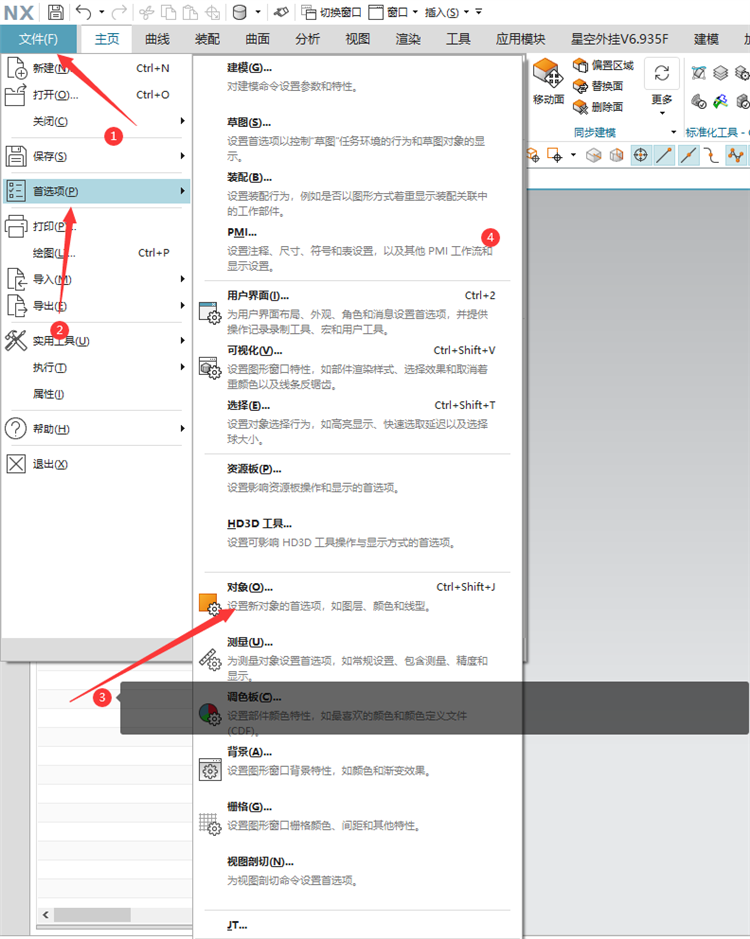Switch to the 分析 tab

point(307,39)
